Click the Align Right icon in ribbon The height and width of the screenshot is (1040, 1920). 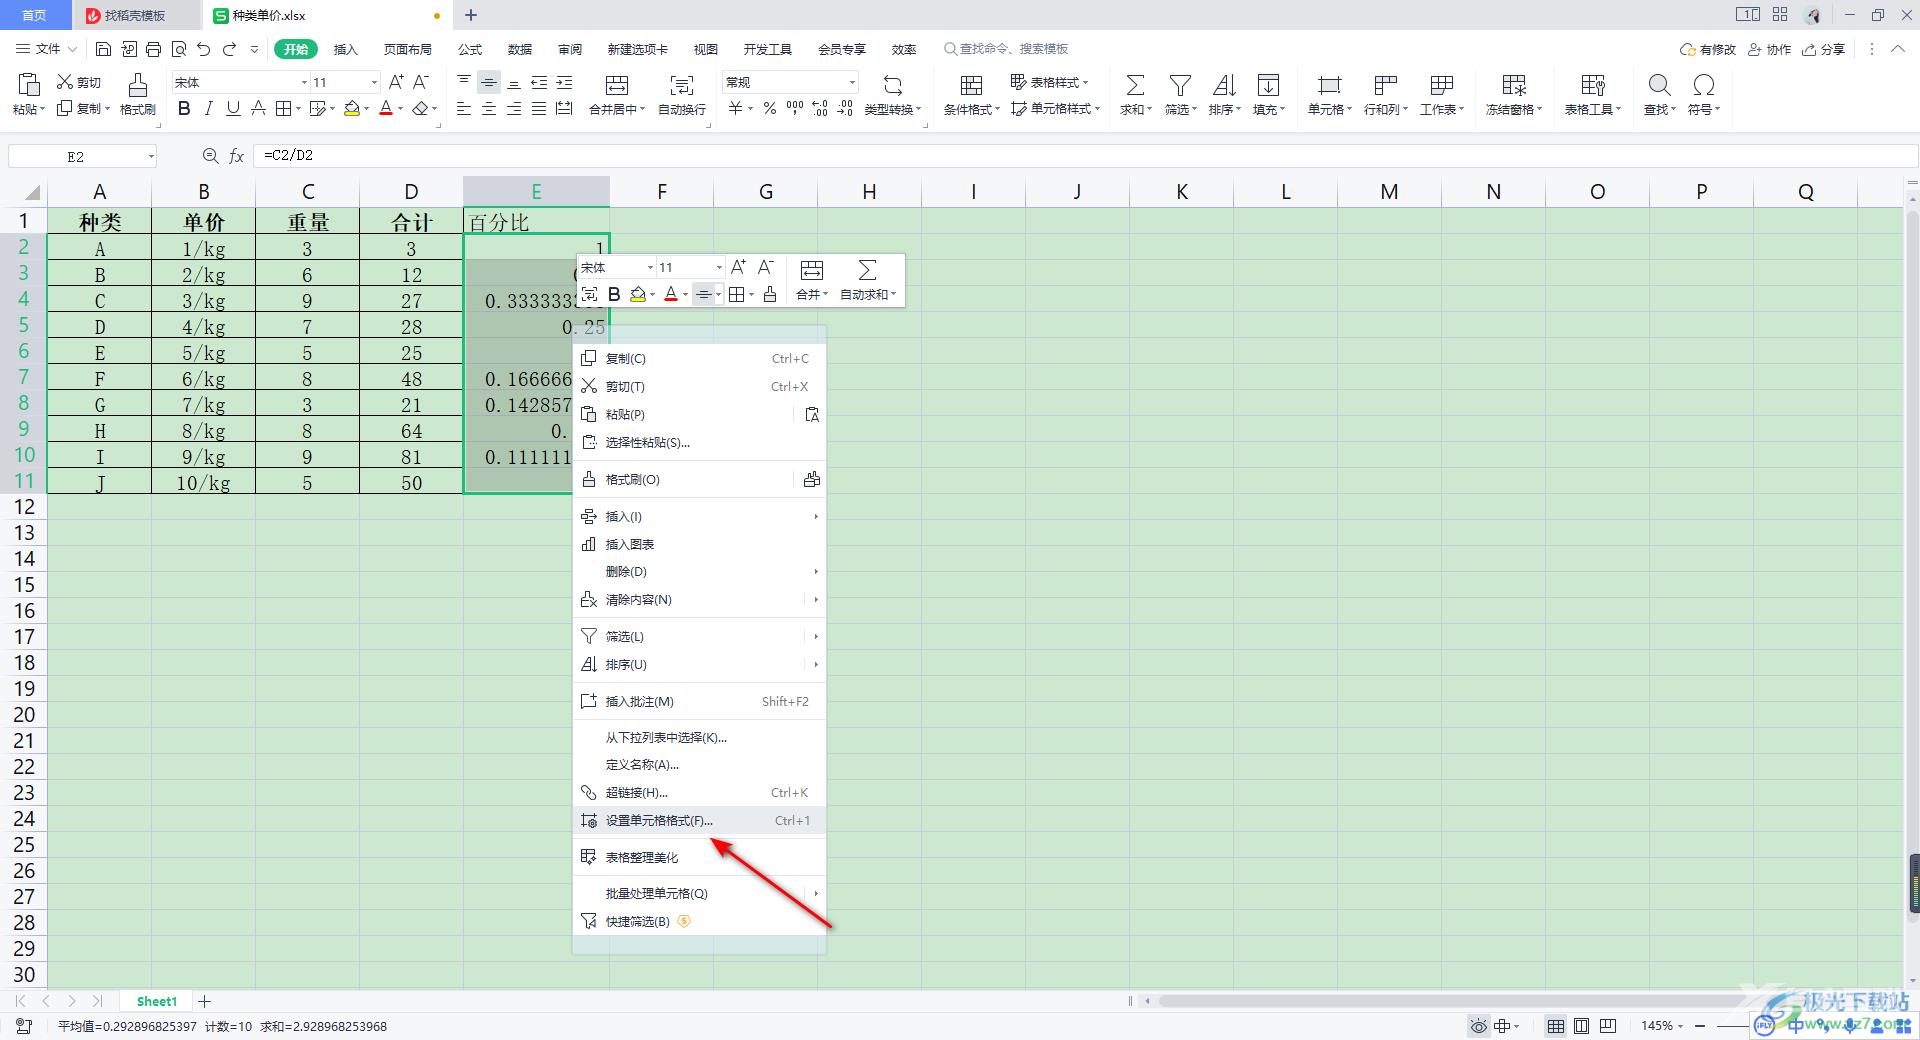514,109
